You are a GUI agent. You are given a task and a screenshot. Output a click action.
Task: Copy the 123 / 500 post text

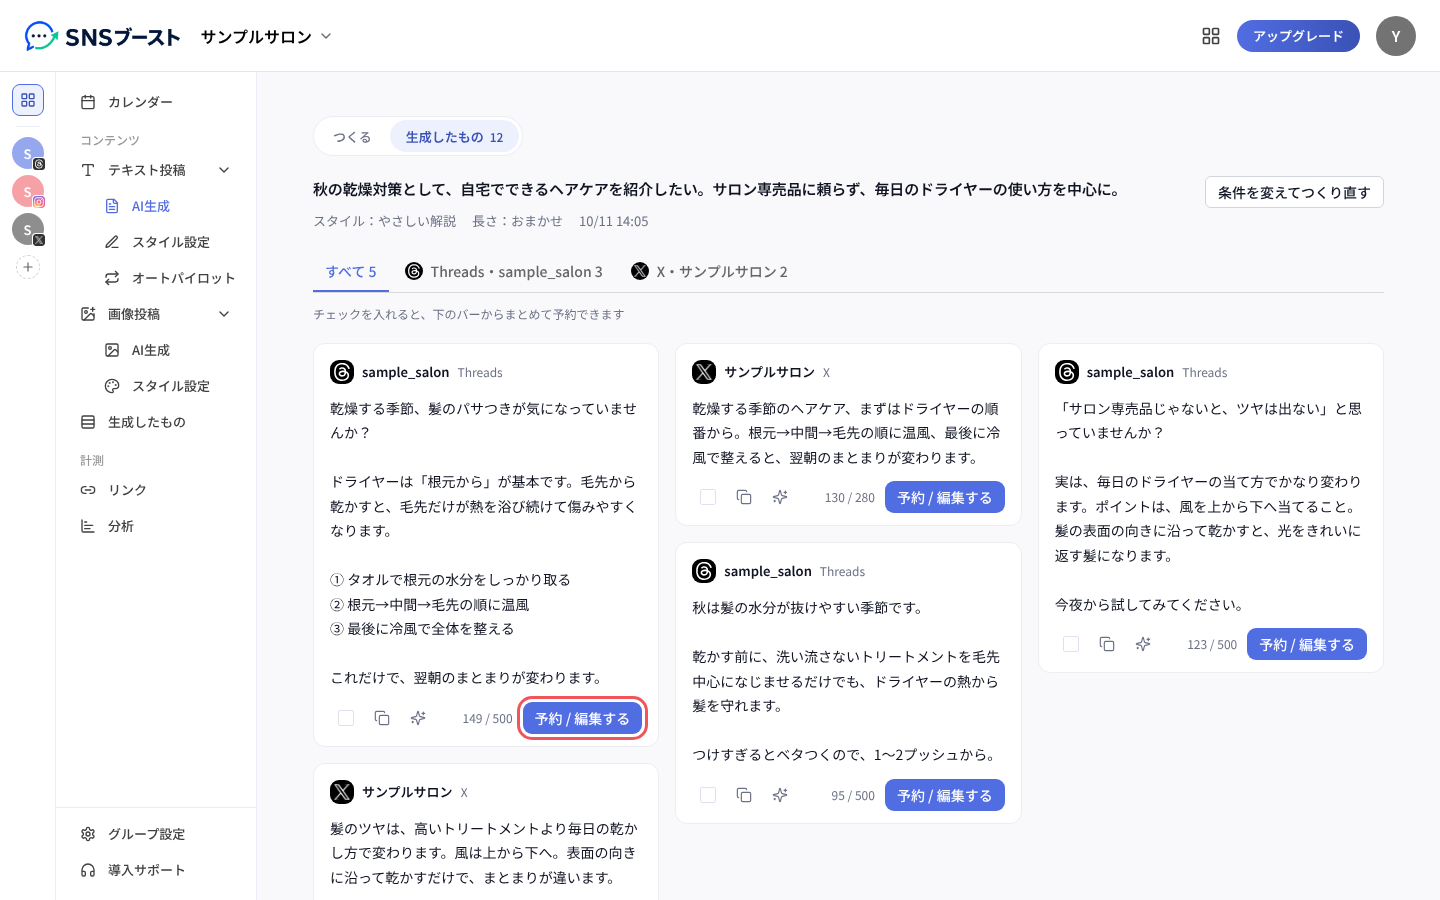tap(1107, 644)
